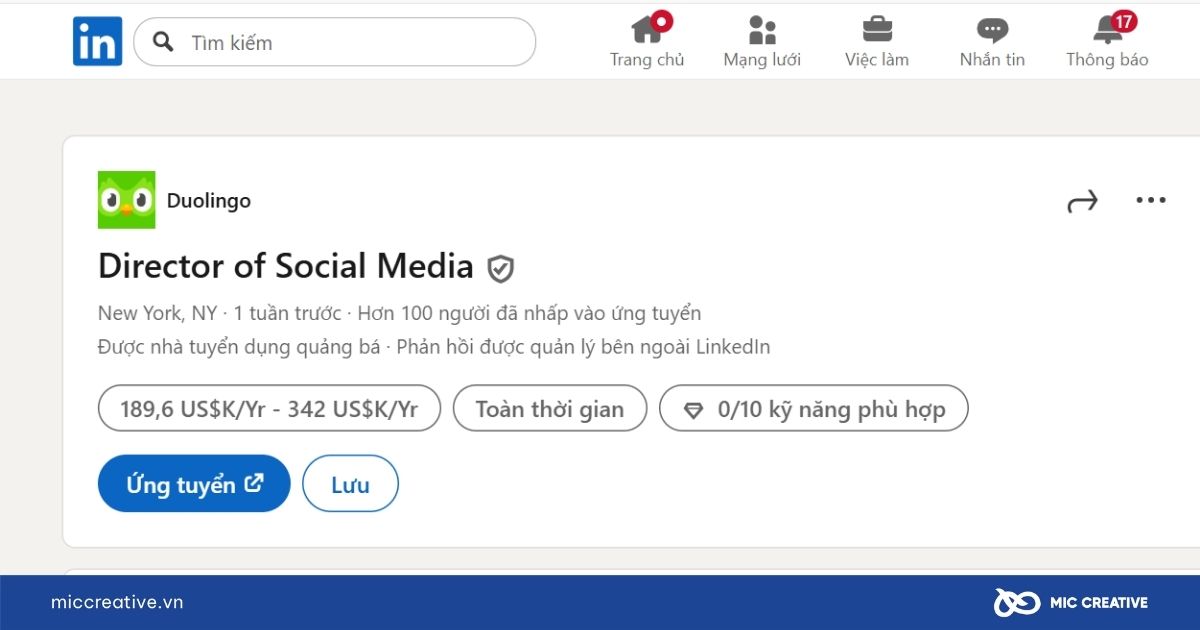The height and width of the screenshot is (630, 1200).
Task: Click the "Trang chủ" label
Action: coord(647,60)
